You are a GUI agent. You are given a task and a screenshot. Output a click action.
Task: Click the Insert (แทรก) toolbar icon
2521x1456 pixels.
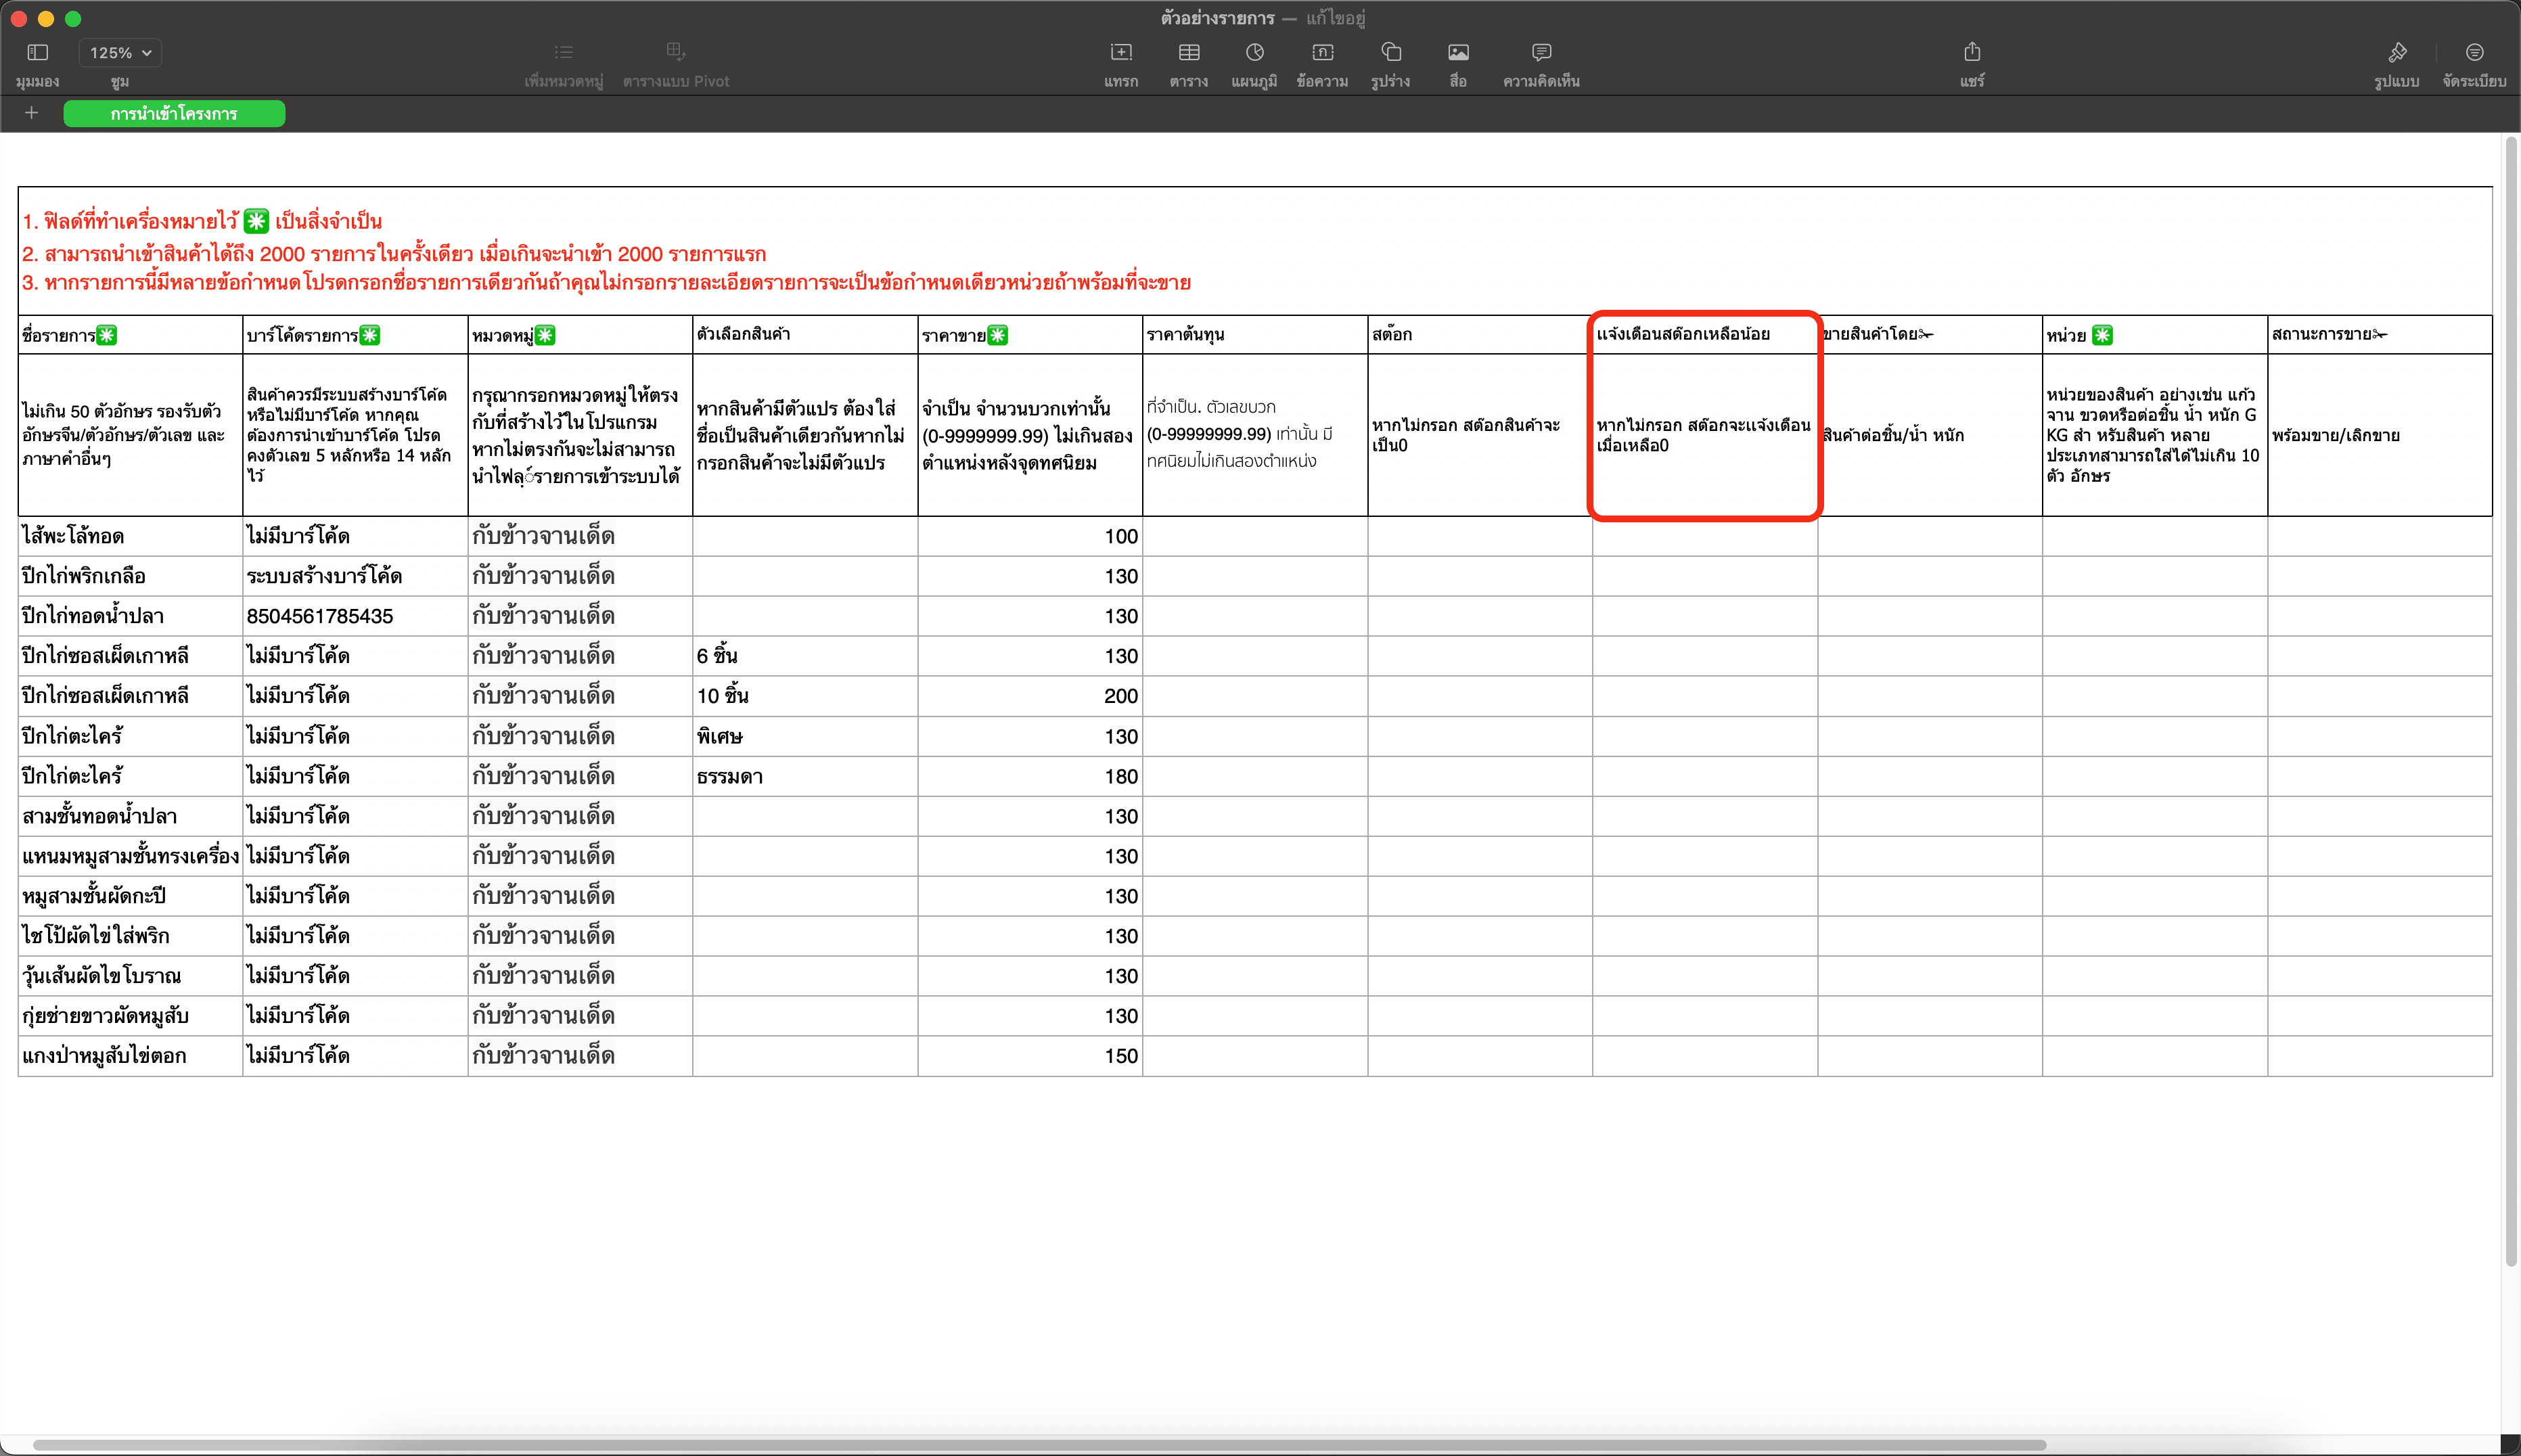[x=1120, y=52]
